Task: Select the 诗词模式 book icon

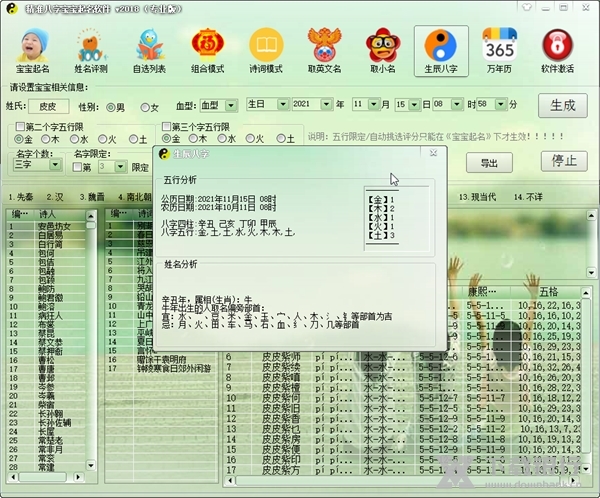Action: pyautogui.click(x=266, y=50)
